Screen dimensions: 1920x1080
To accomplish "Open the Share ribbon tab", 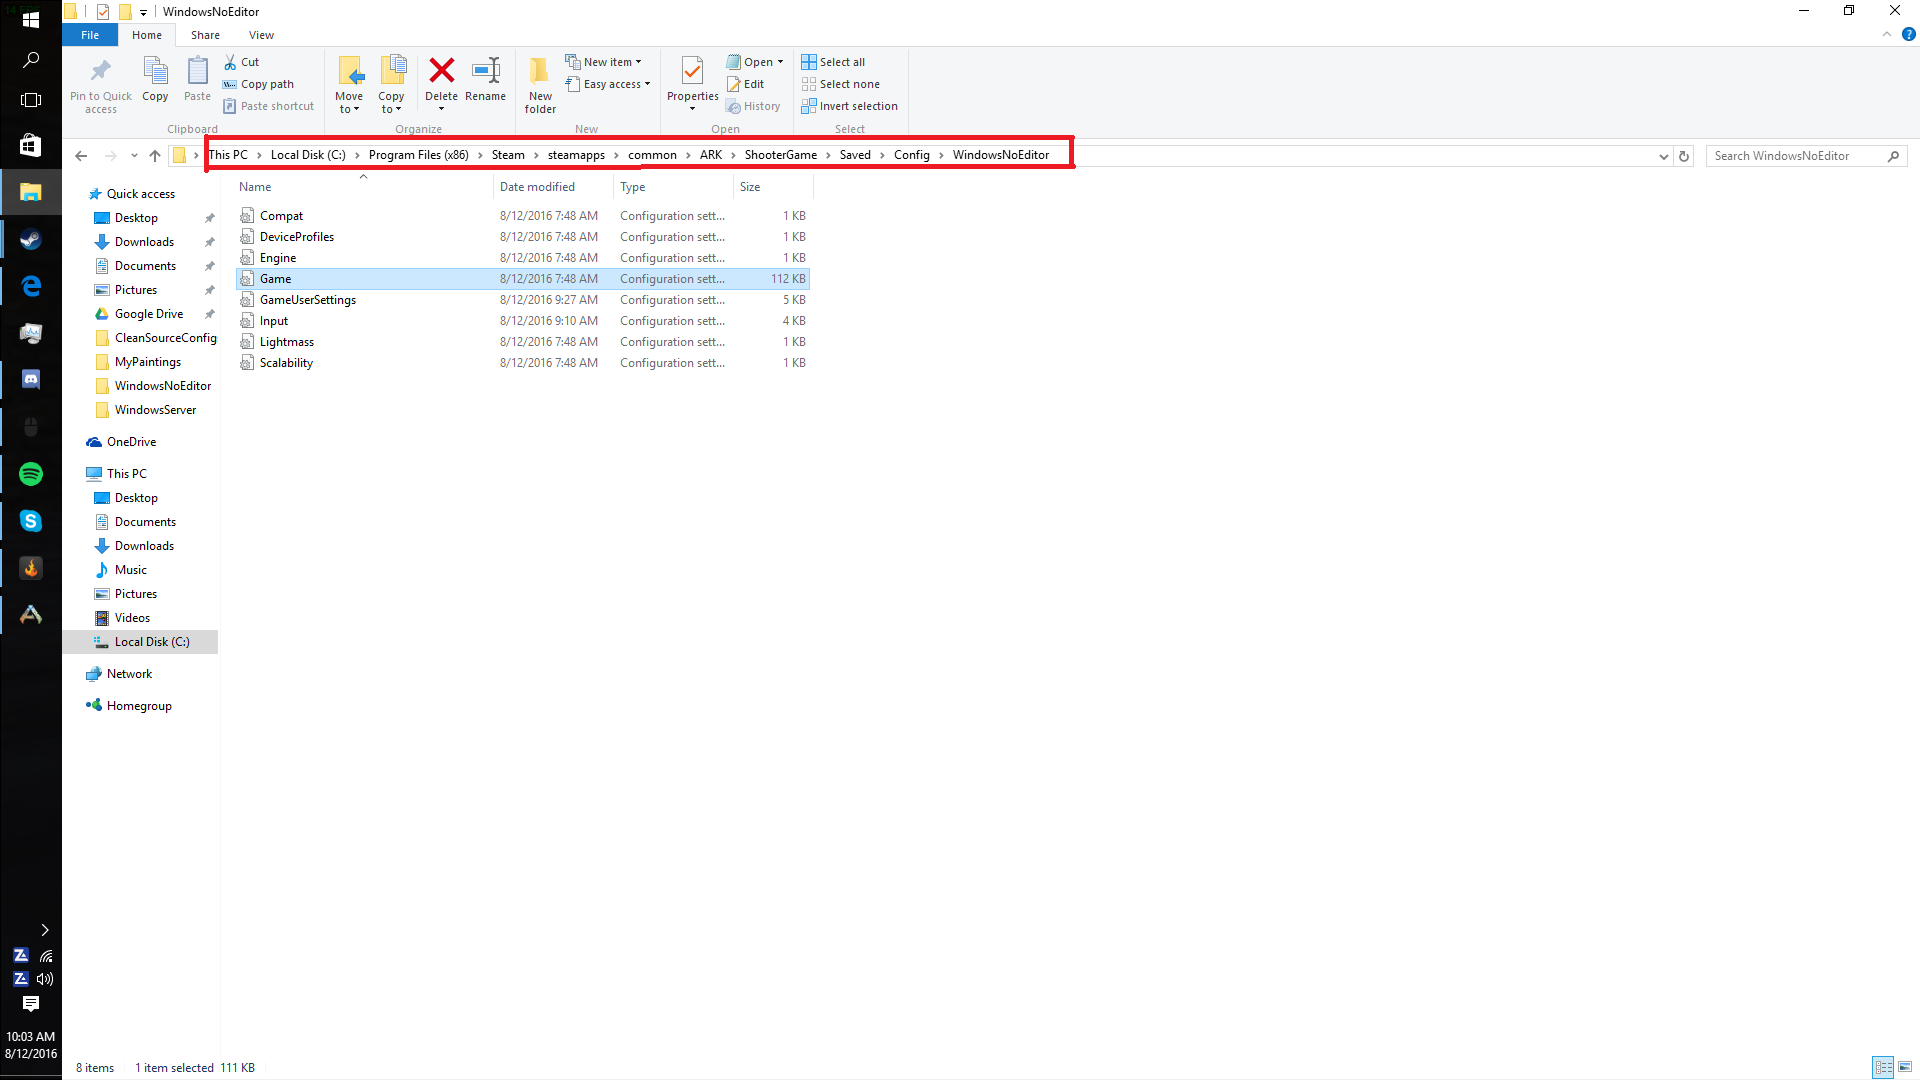I will coord(205,35).
